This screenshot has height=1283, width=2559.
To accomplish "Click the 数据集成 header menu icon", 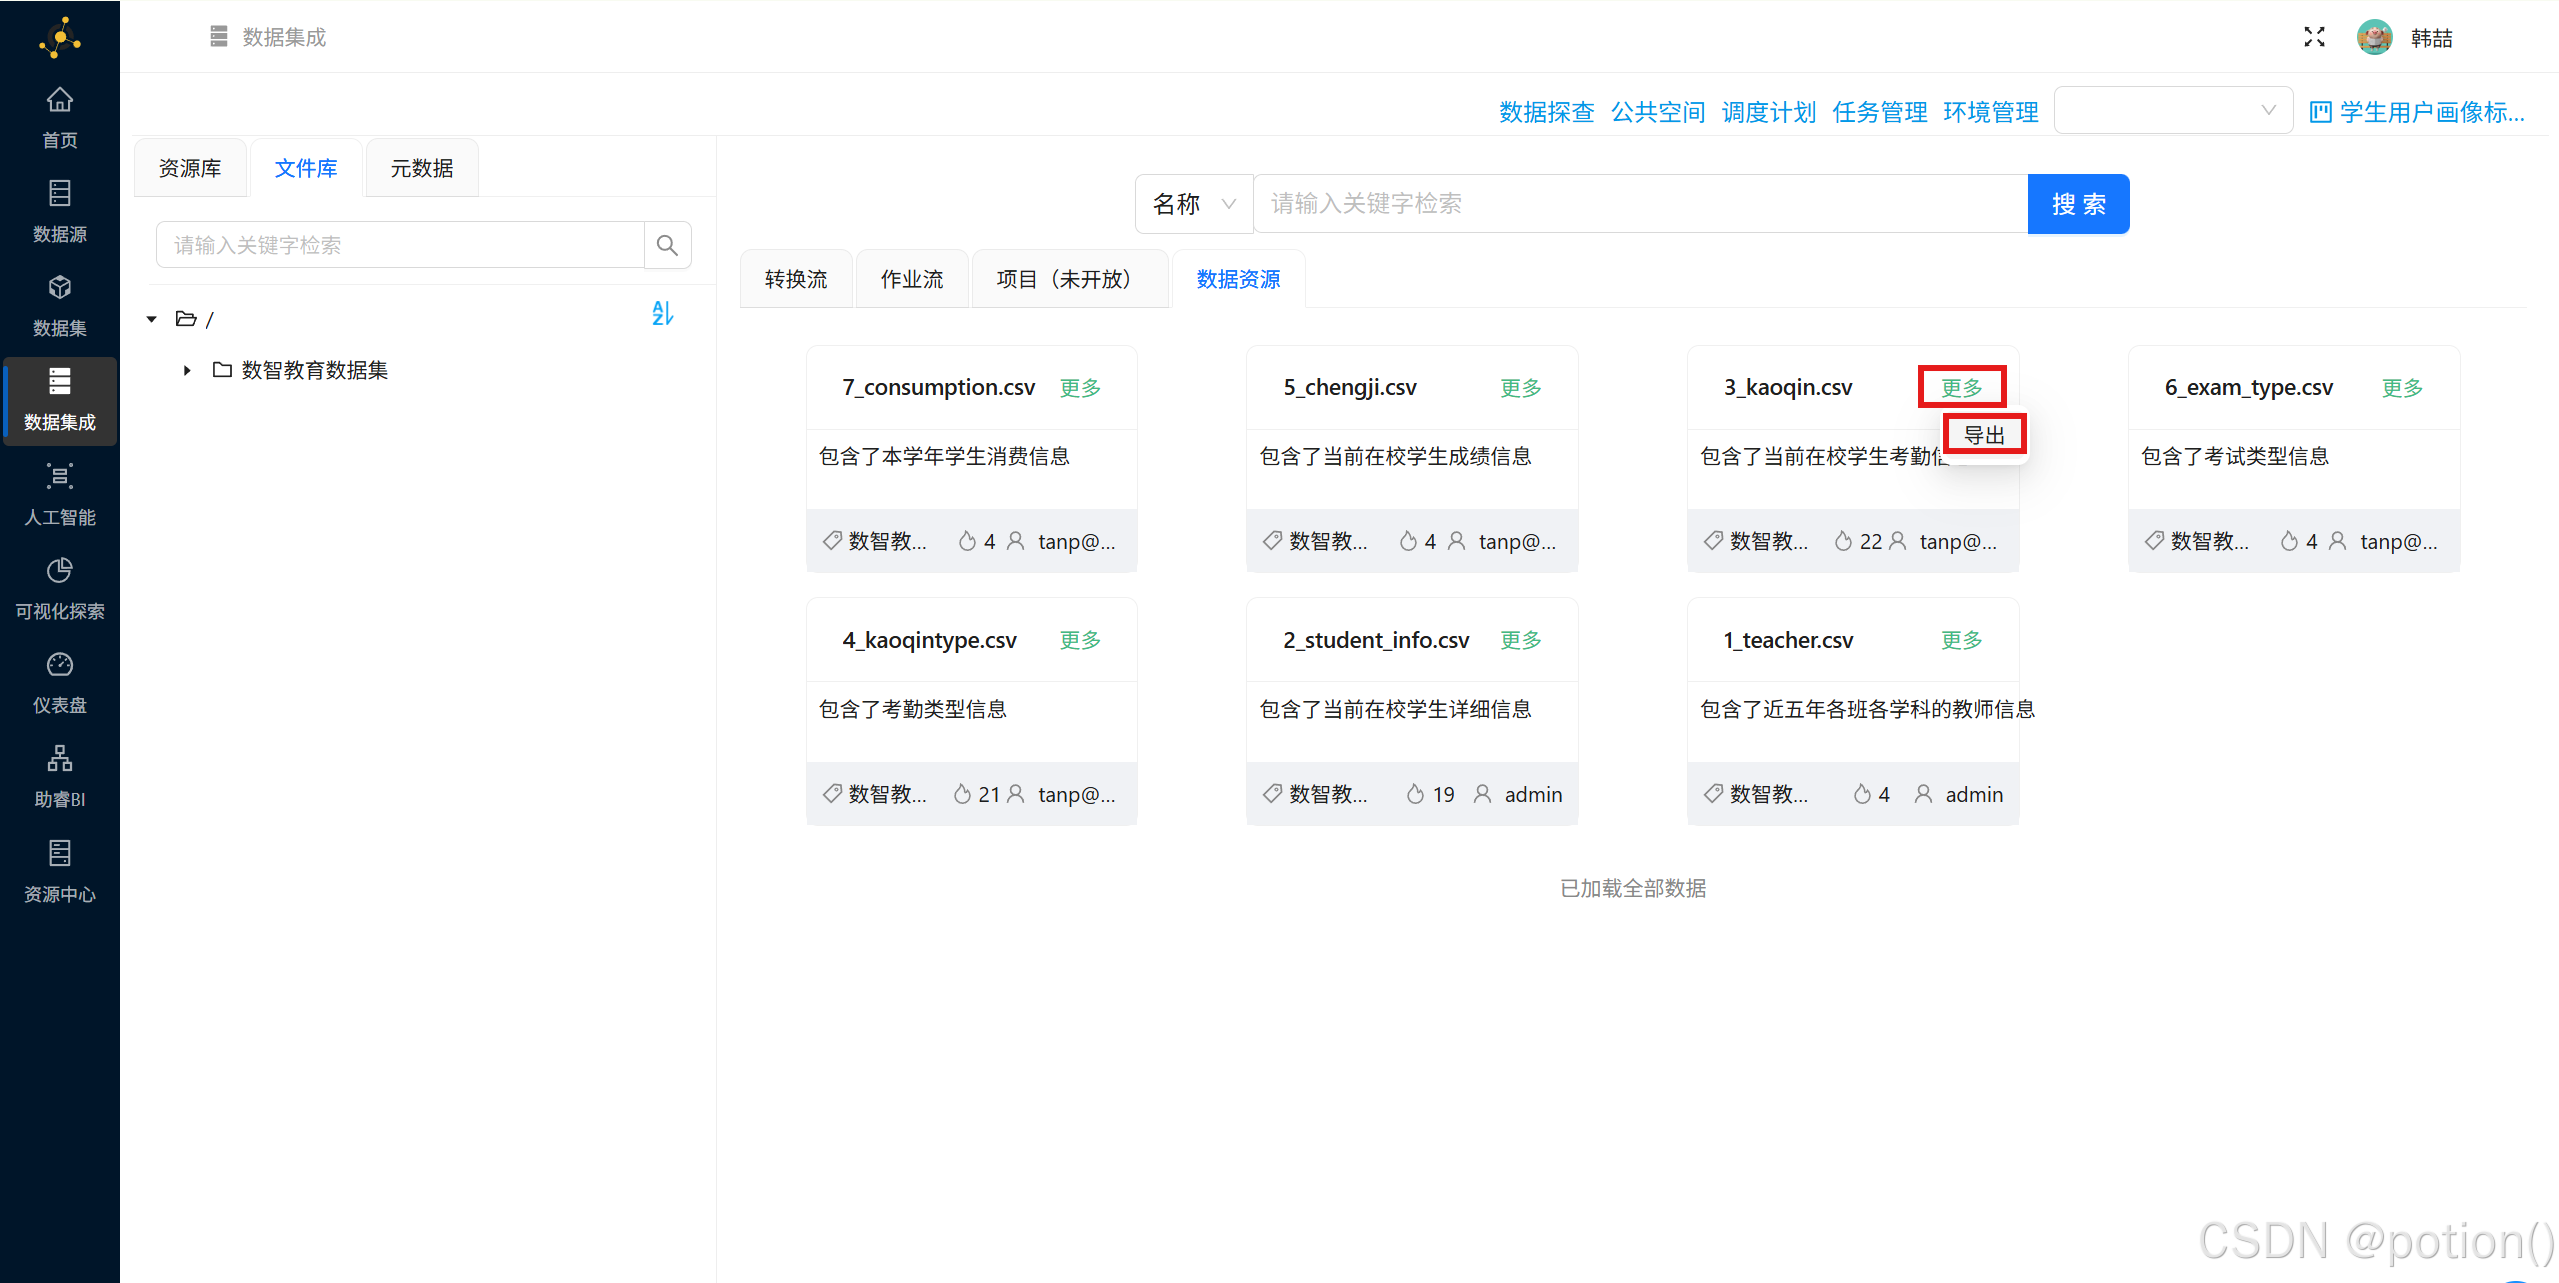I will pyautogui.click(x=219, y=37).
